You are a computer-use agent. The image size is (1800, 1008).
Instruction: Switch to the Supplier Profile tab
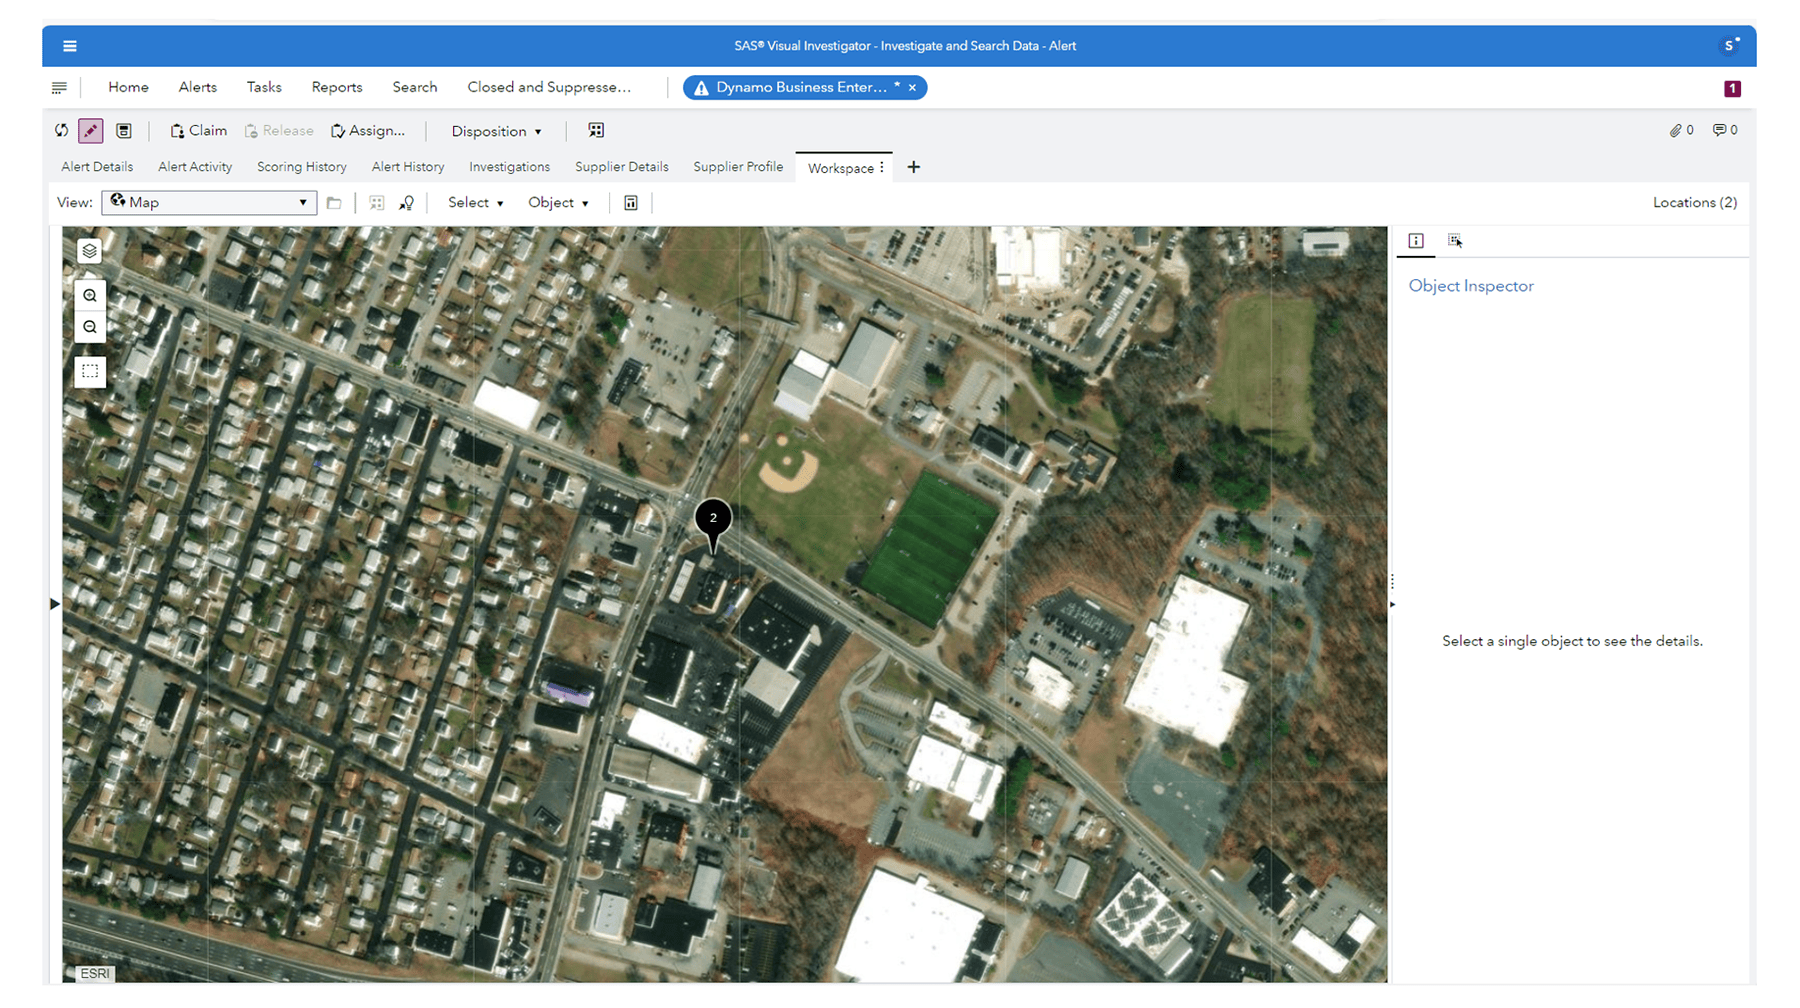[x=738, y=166]
